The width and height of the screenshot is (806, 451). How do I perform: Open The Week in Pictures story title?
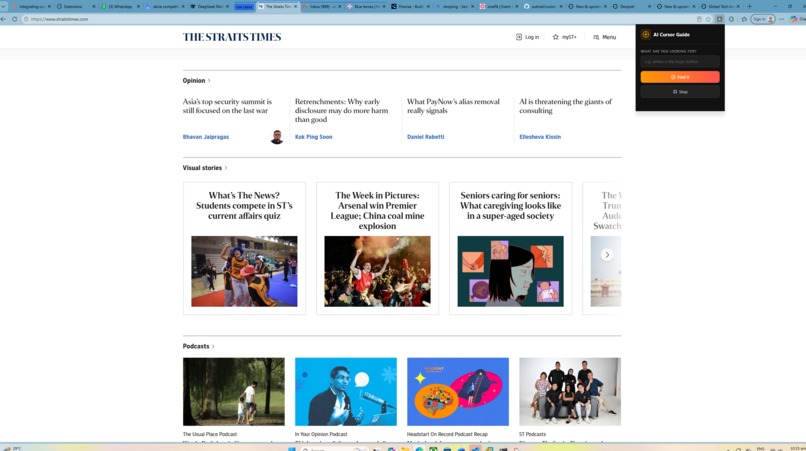[377, 211]
